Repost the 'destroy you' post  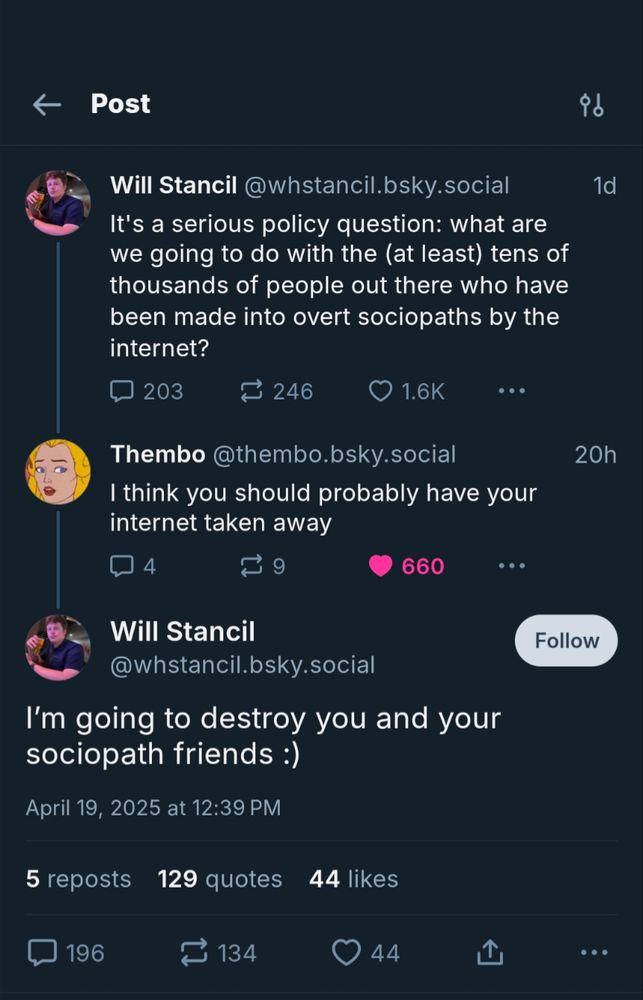coord(189,953)
